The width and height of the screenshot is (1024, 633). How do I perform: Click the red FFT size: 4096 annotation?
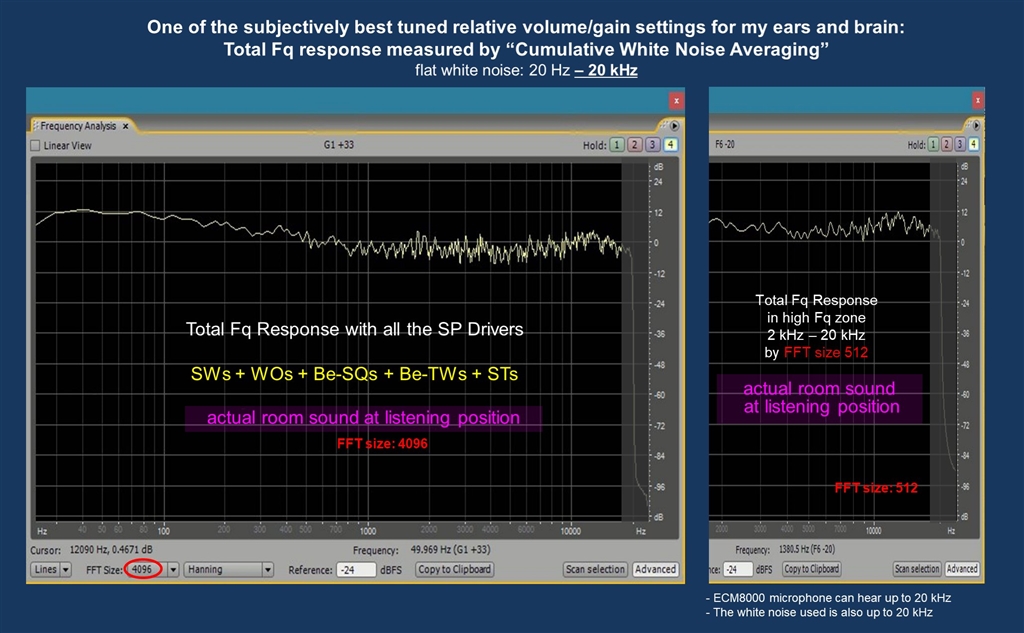click(x=382, y=444)
